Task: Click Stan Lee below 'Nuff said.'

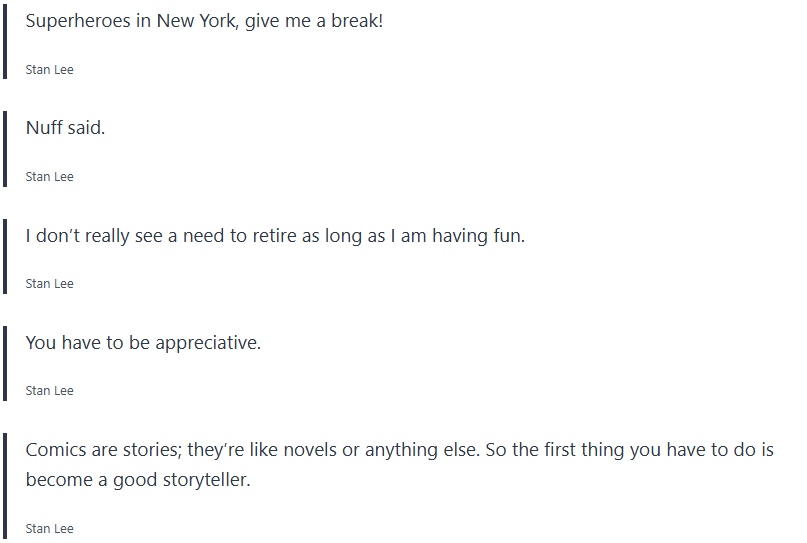Action: pyautogui.click(x=50, y=177)
